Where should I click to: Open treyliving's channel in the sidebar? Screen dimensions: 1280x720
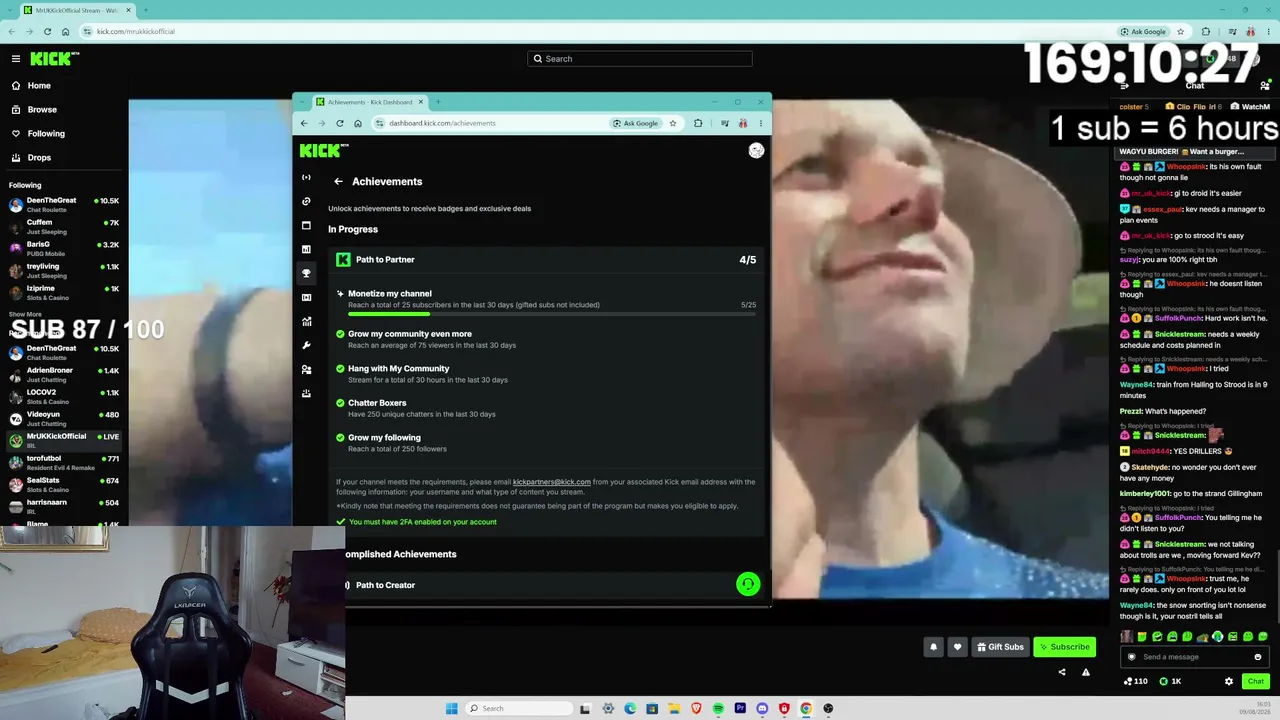(x=64, y=271)
